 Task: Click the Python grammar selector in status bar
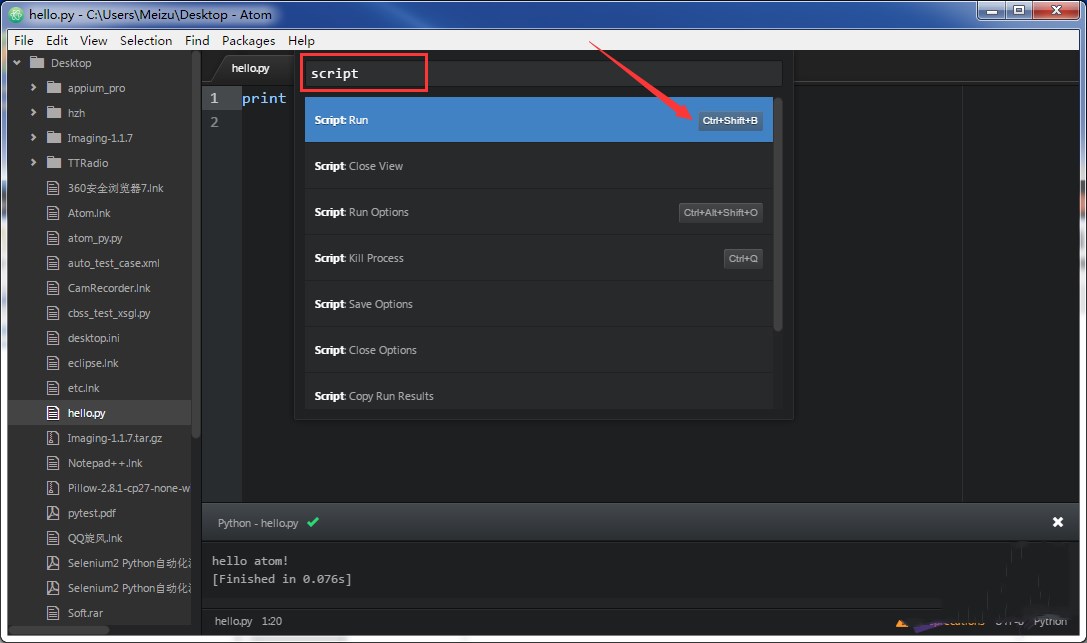(1050, 622)
